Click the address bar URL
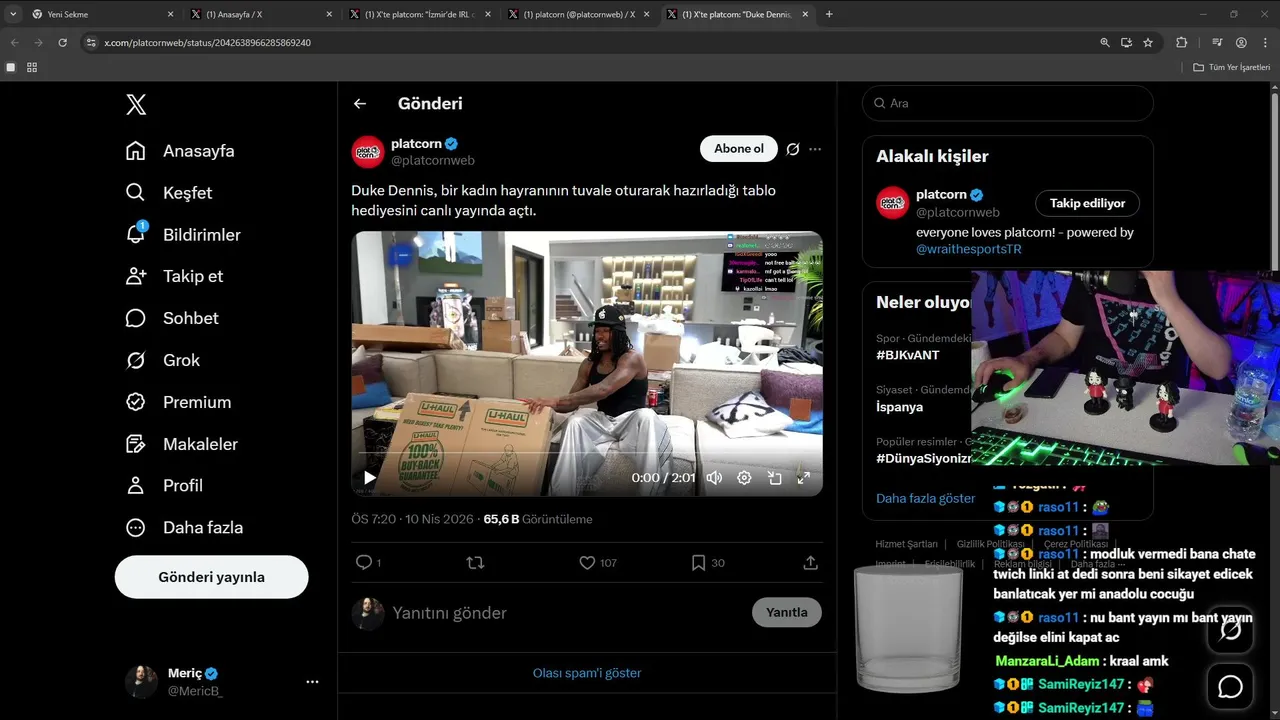 point(207,43)
